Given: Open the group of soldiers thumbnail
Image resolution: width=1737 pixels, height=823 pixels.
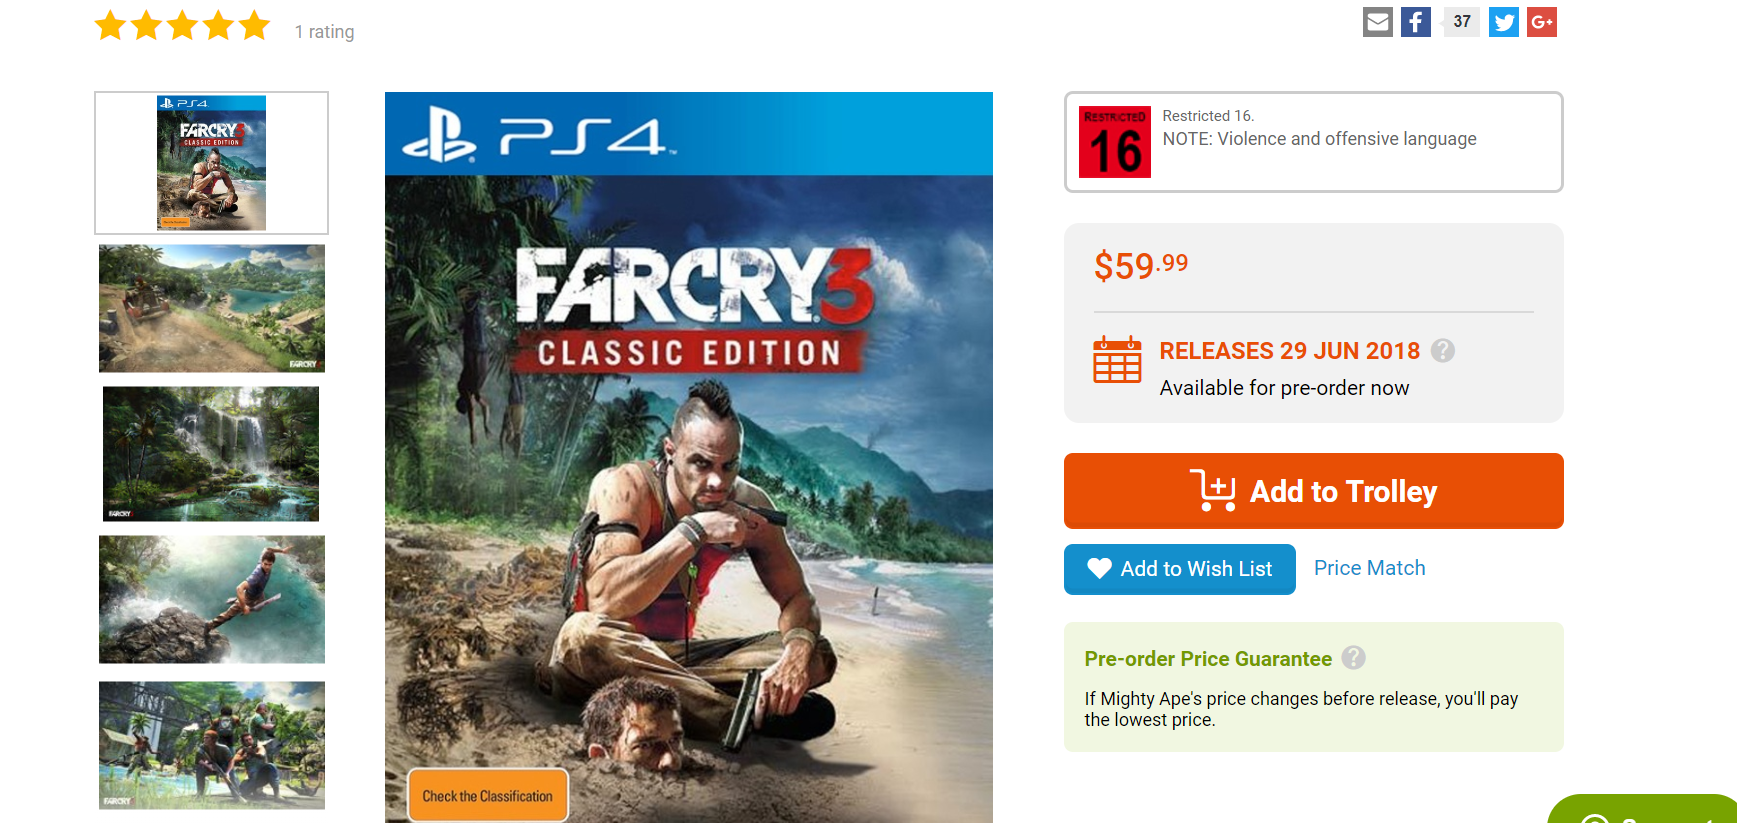Looking at the screenshot, I should tap(211, 745).
